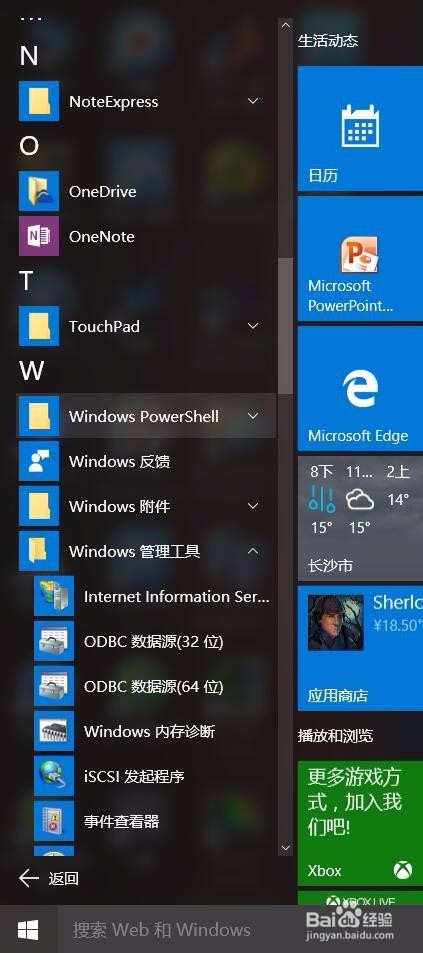This screenshot has height=953, width=423.
Task: Click the back arrow next to 返回
Action: 29,878
